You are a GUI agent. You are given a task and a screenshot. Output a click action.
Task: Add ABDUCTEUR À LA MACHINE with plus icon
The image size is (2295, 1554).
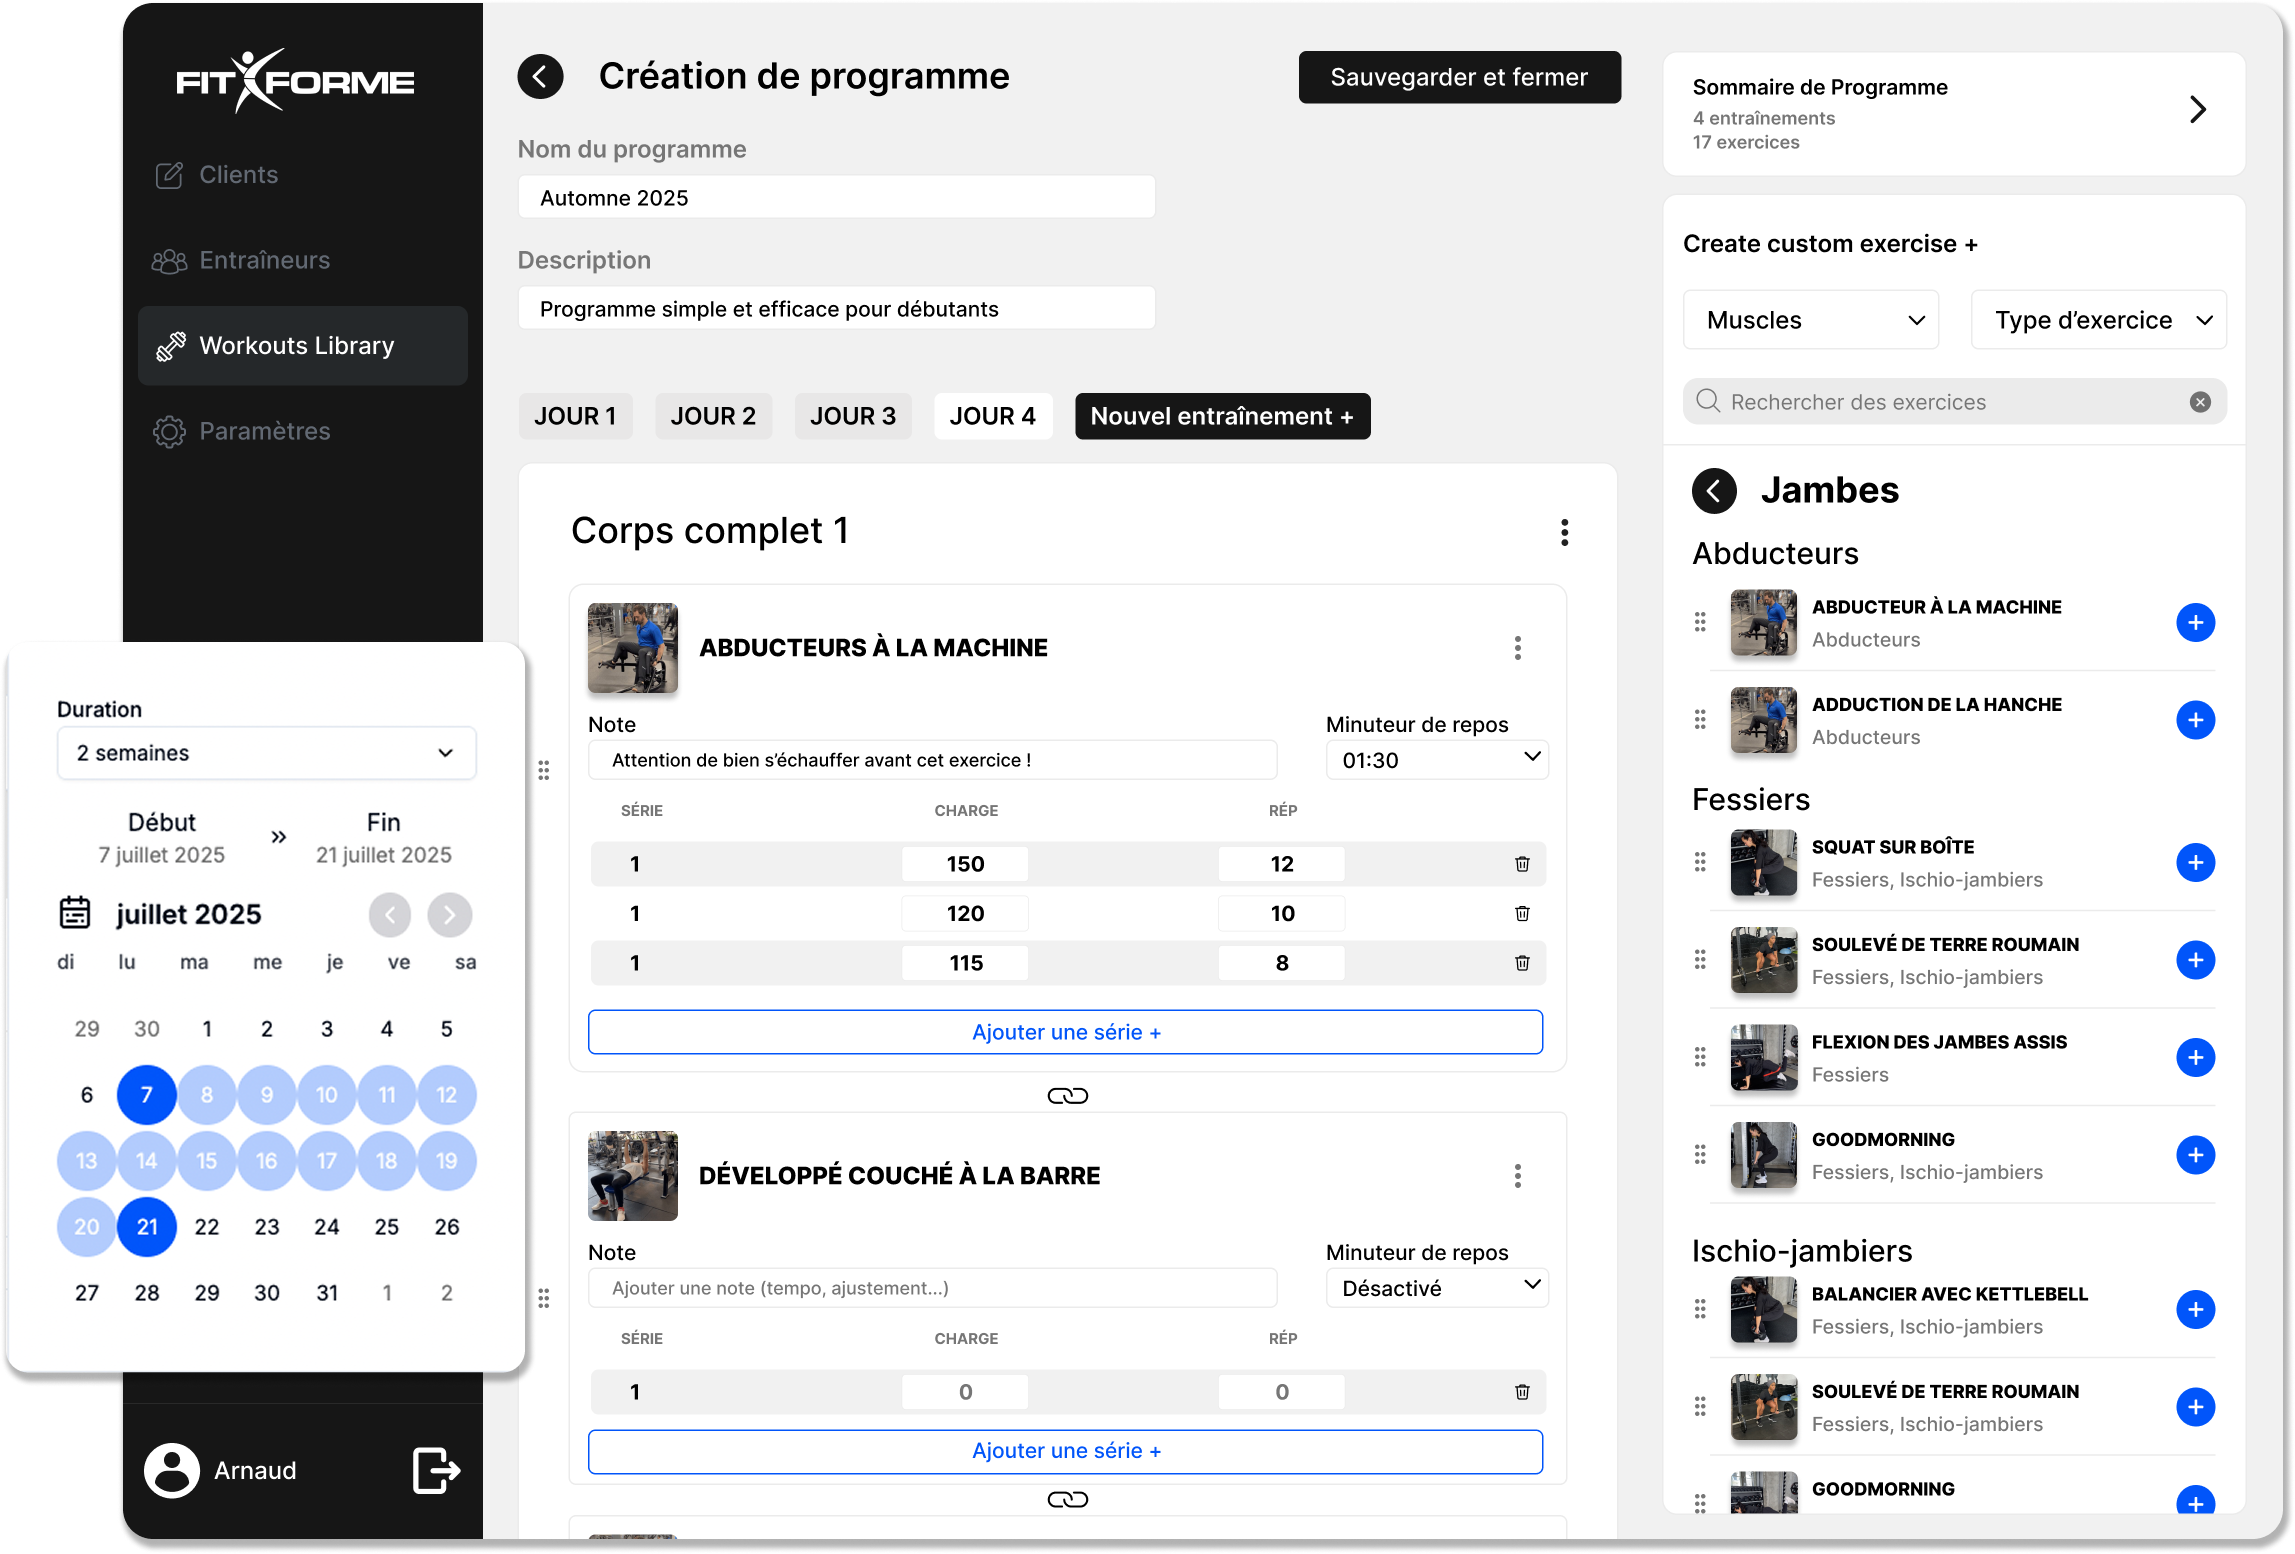pyautogui.click(x=2195, y=622)
